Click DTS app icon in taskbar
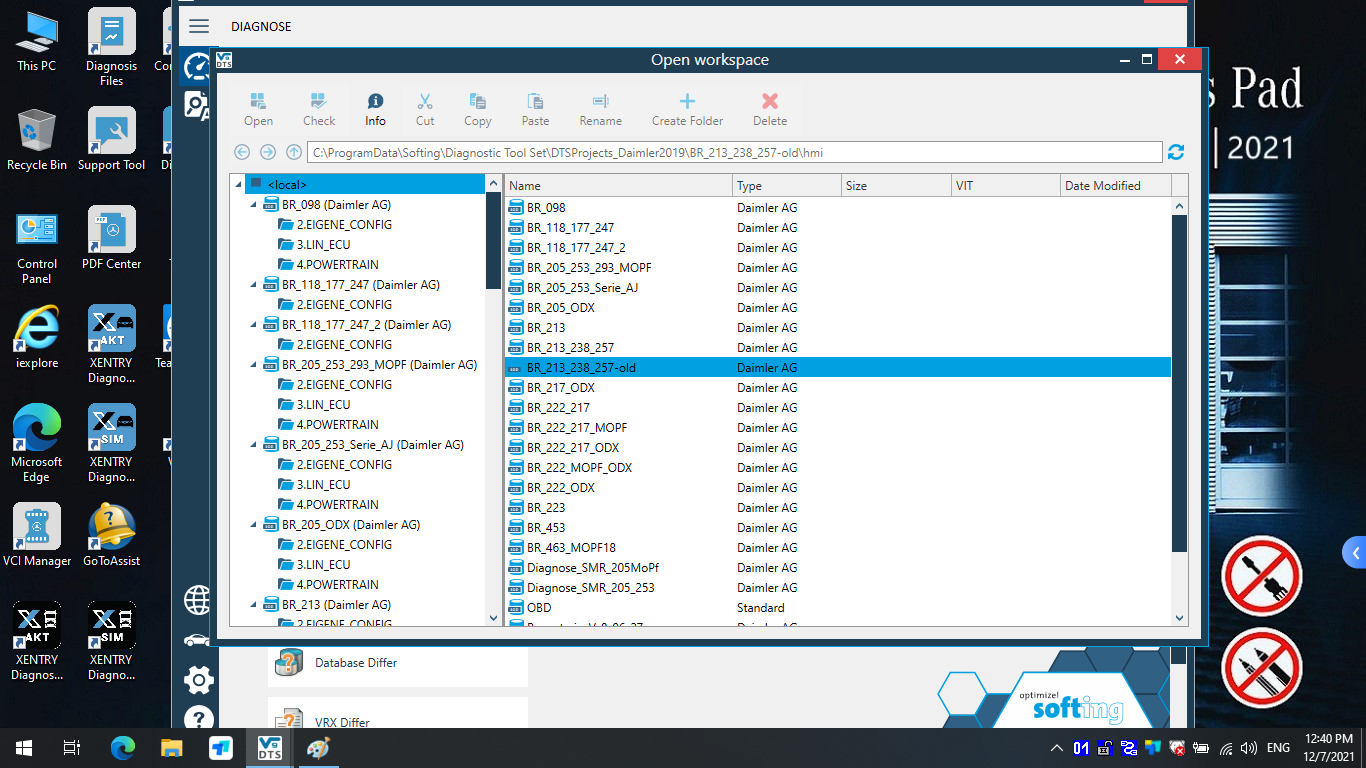The image size is (1366, 768). point(270,748)
